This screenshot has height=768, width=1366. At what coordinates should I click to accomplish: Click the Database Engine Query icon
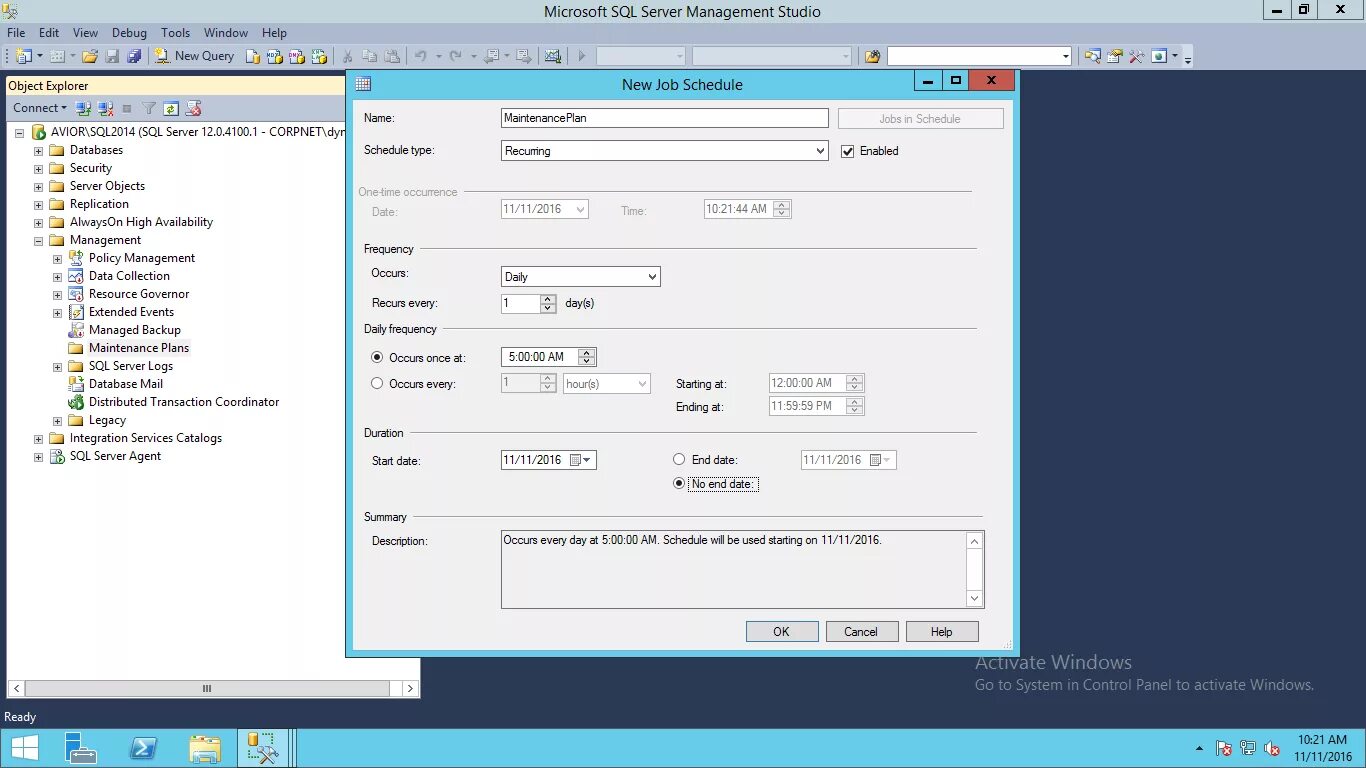[x=254, y=56]
